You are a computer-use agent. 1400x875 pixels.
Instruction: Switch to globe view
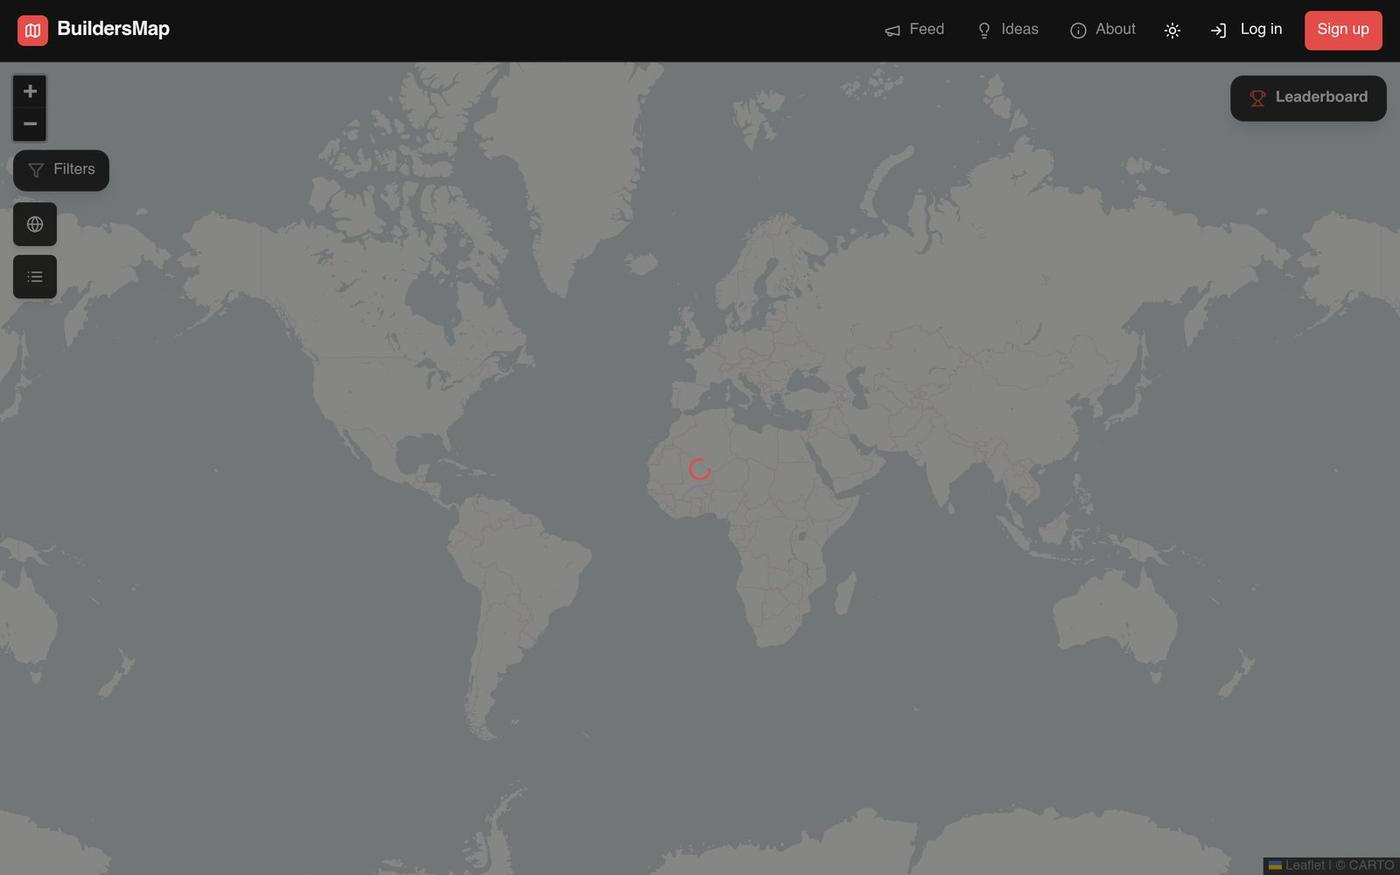tap(35, 224)
